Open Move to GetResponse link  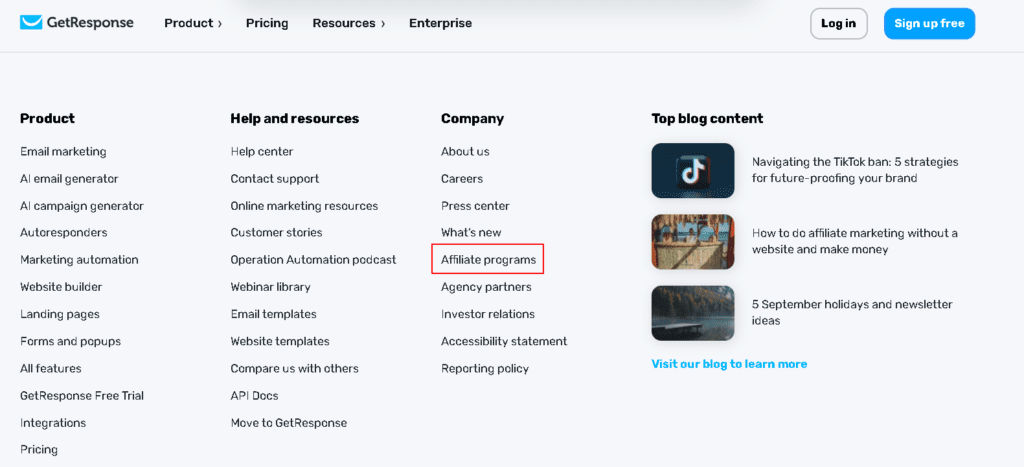click(289, 423)
